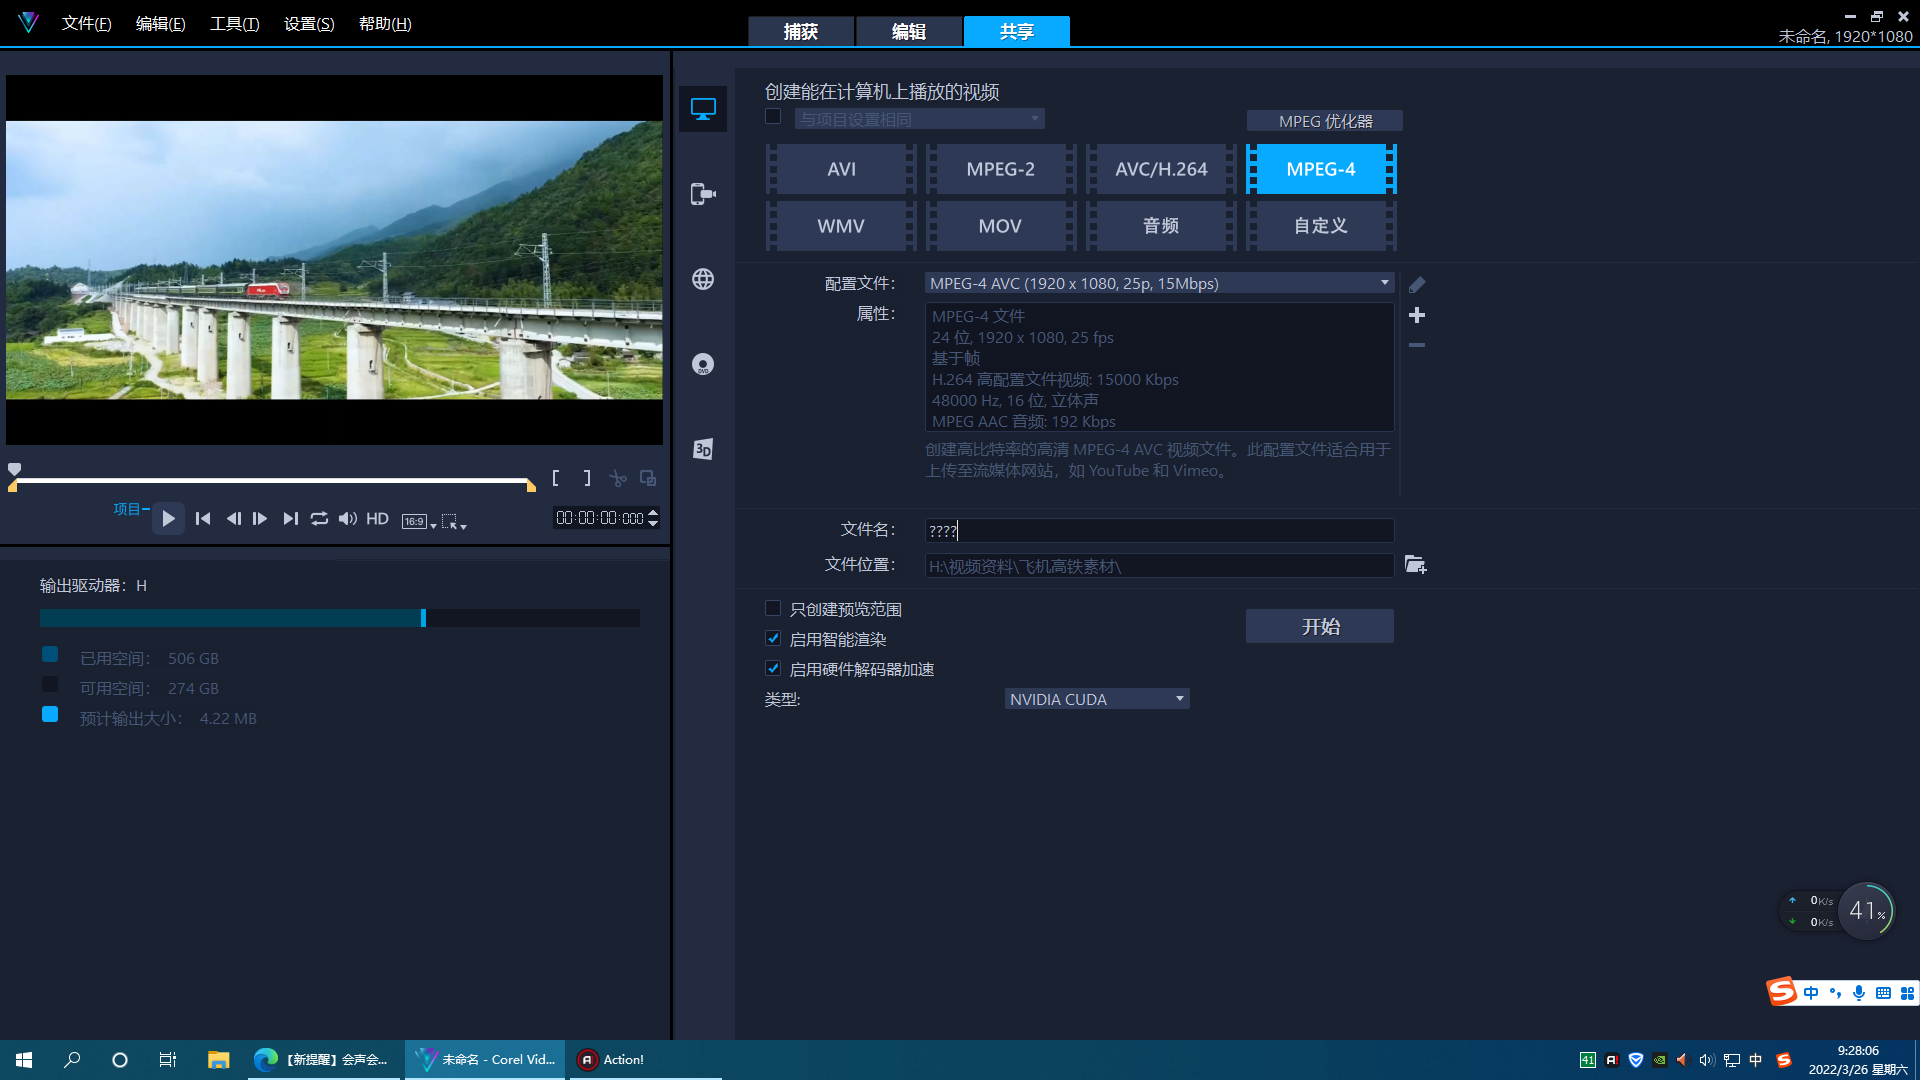Click the 3D capture icon in sidebar
Screen dimensions: 1920x1080
[703, 448]
